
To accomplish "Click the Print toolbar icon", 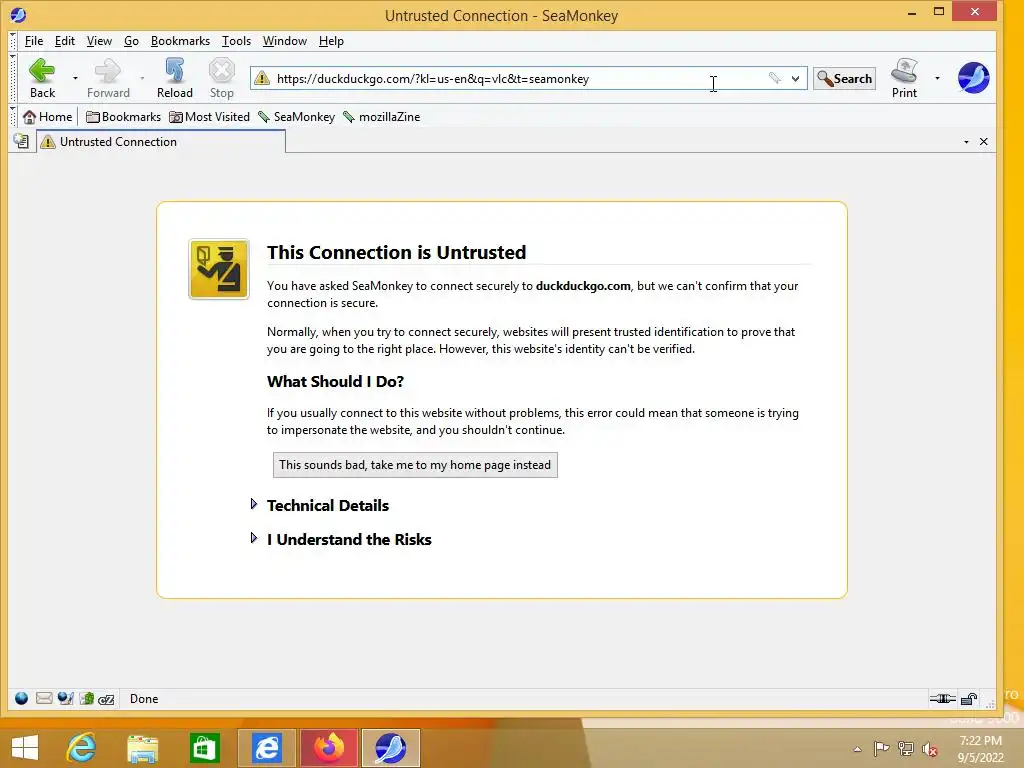I will click(x=904, y=78).
